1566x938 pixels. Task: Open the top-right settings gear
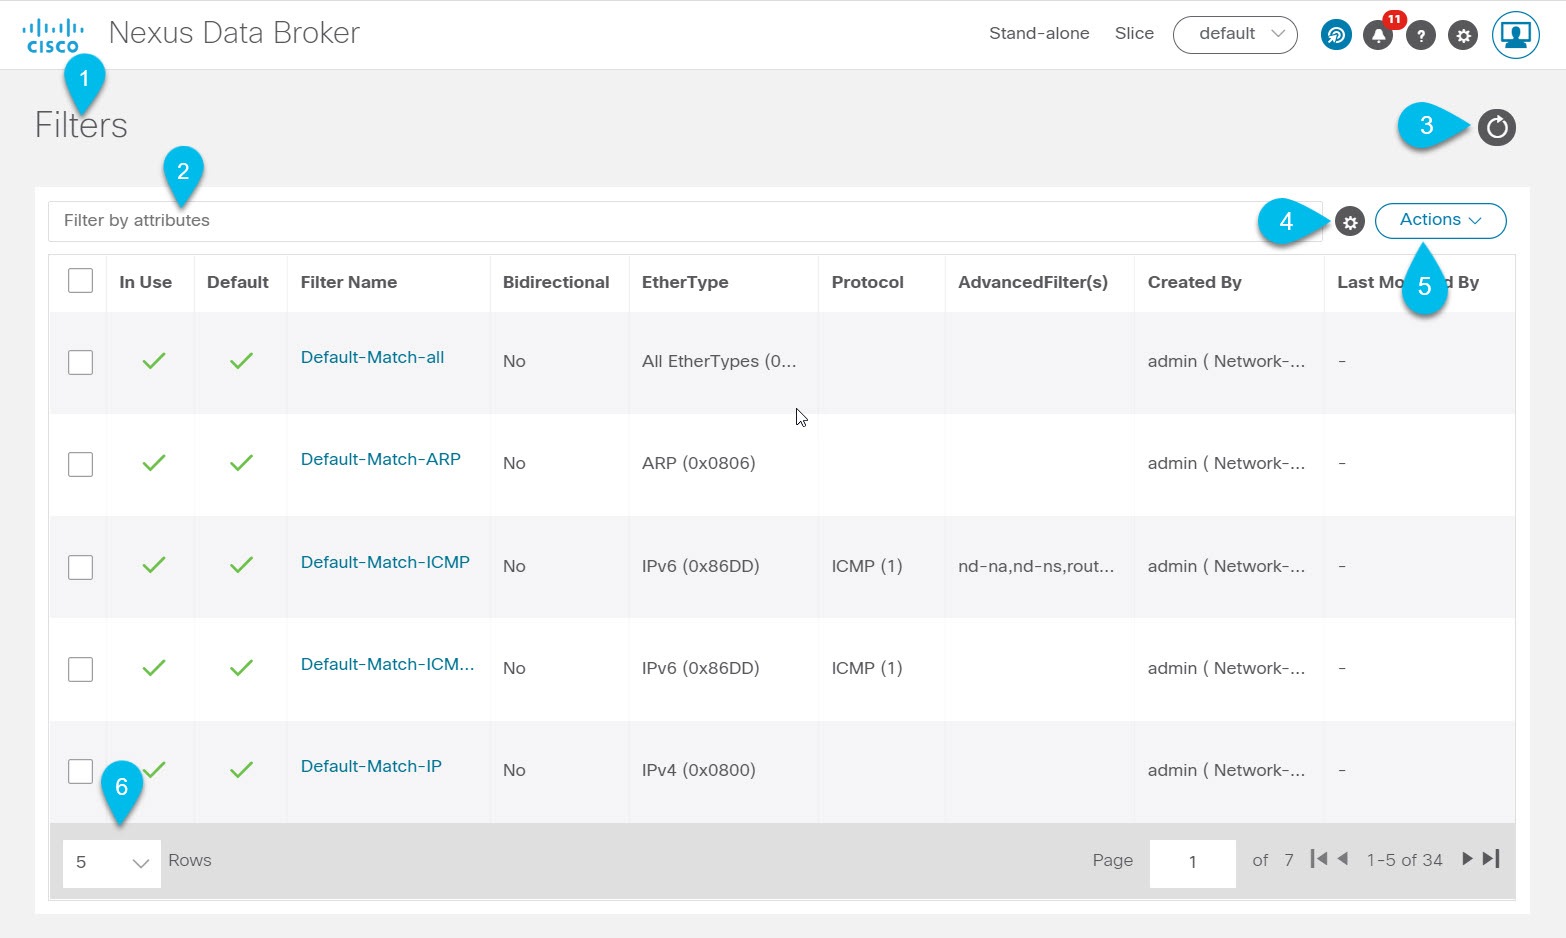1463,35
